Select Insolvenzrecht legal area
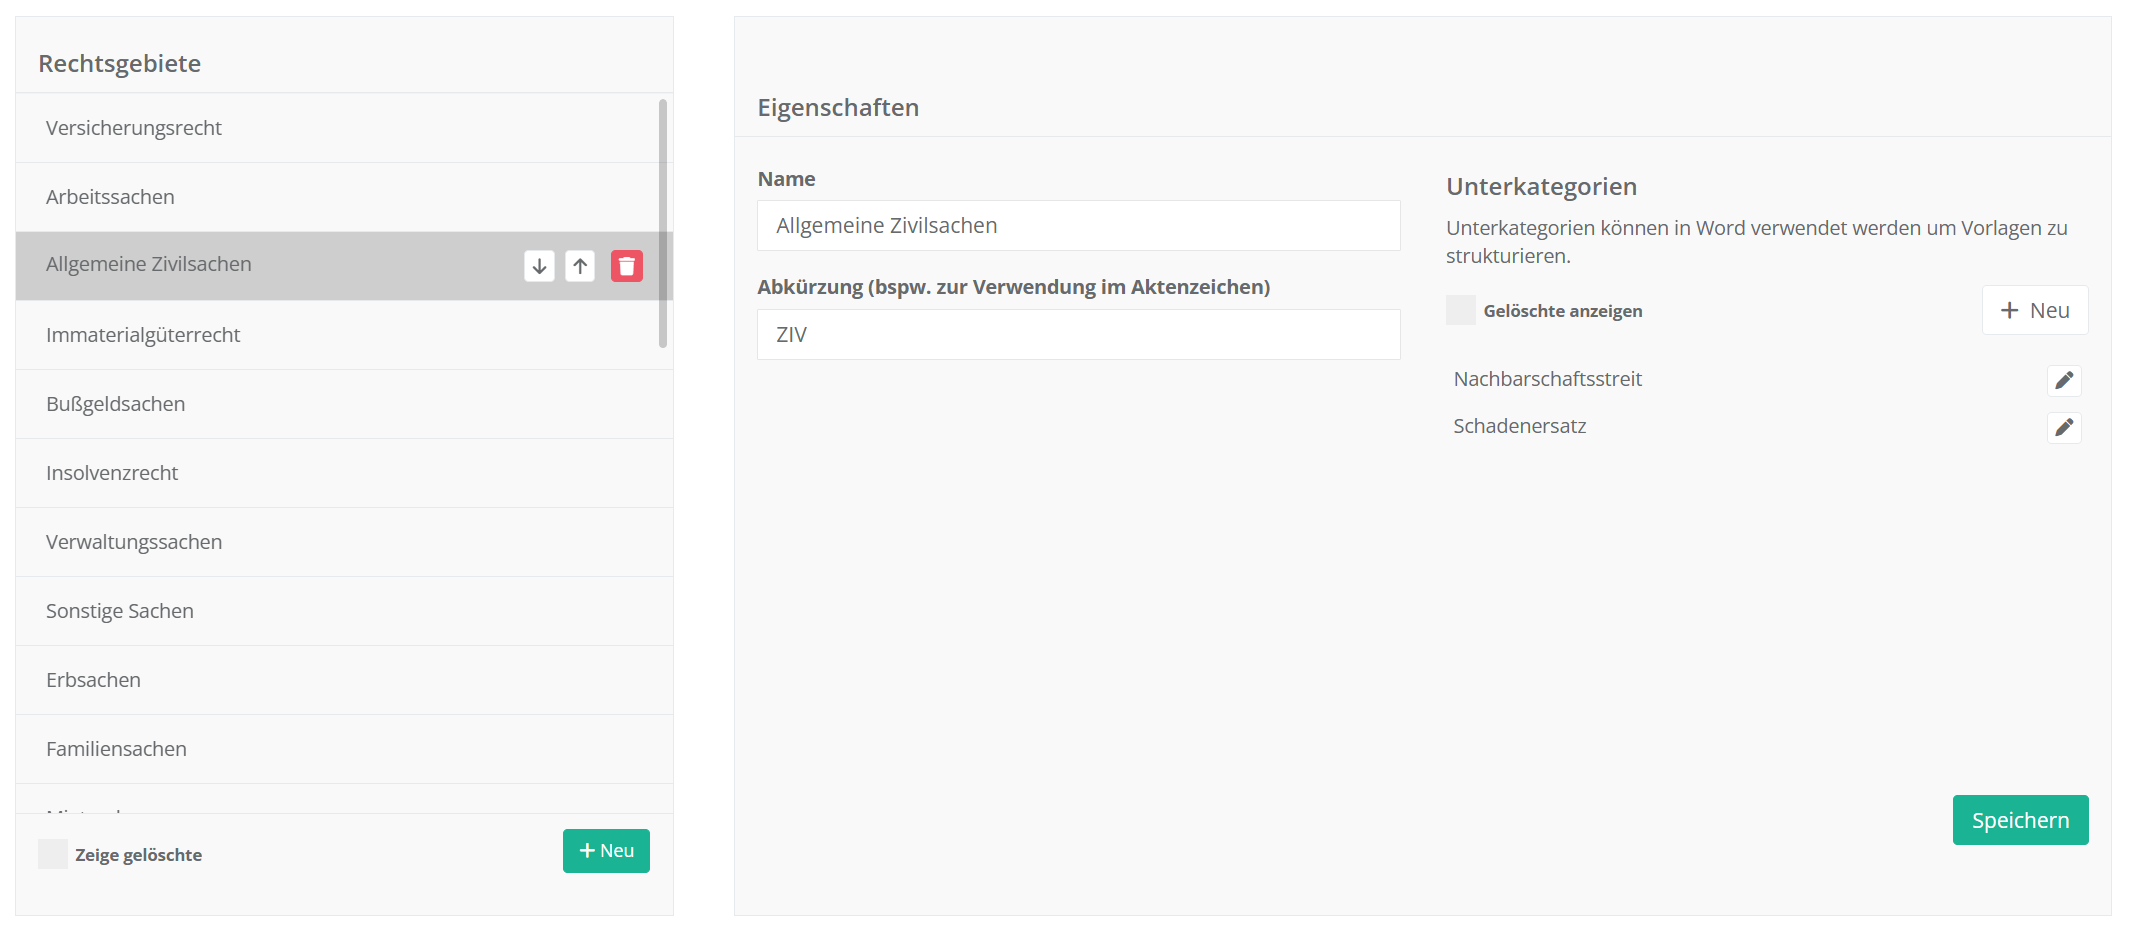Screen dimensions: 2140x933 click(x=112, y=473)
